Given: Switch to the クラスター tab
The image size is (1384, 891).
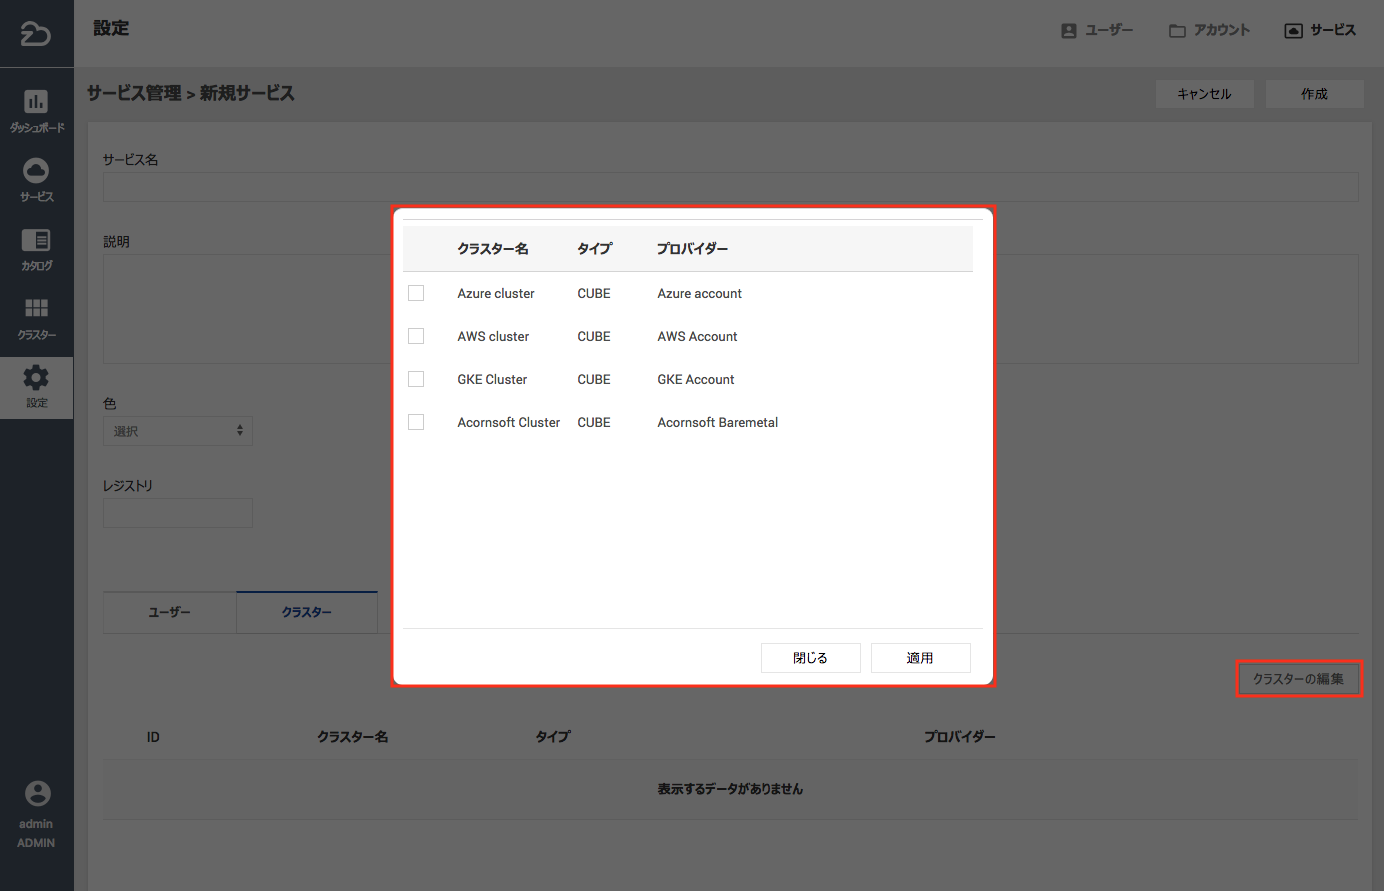Looking at the screenshot, I should 307,612.
